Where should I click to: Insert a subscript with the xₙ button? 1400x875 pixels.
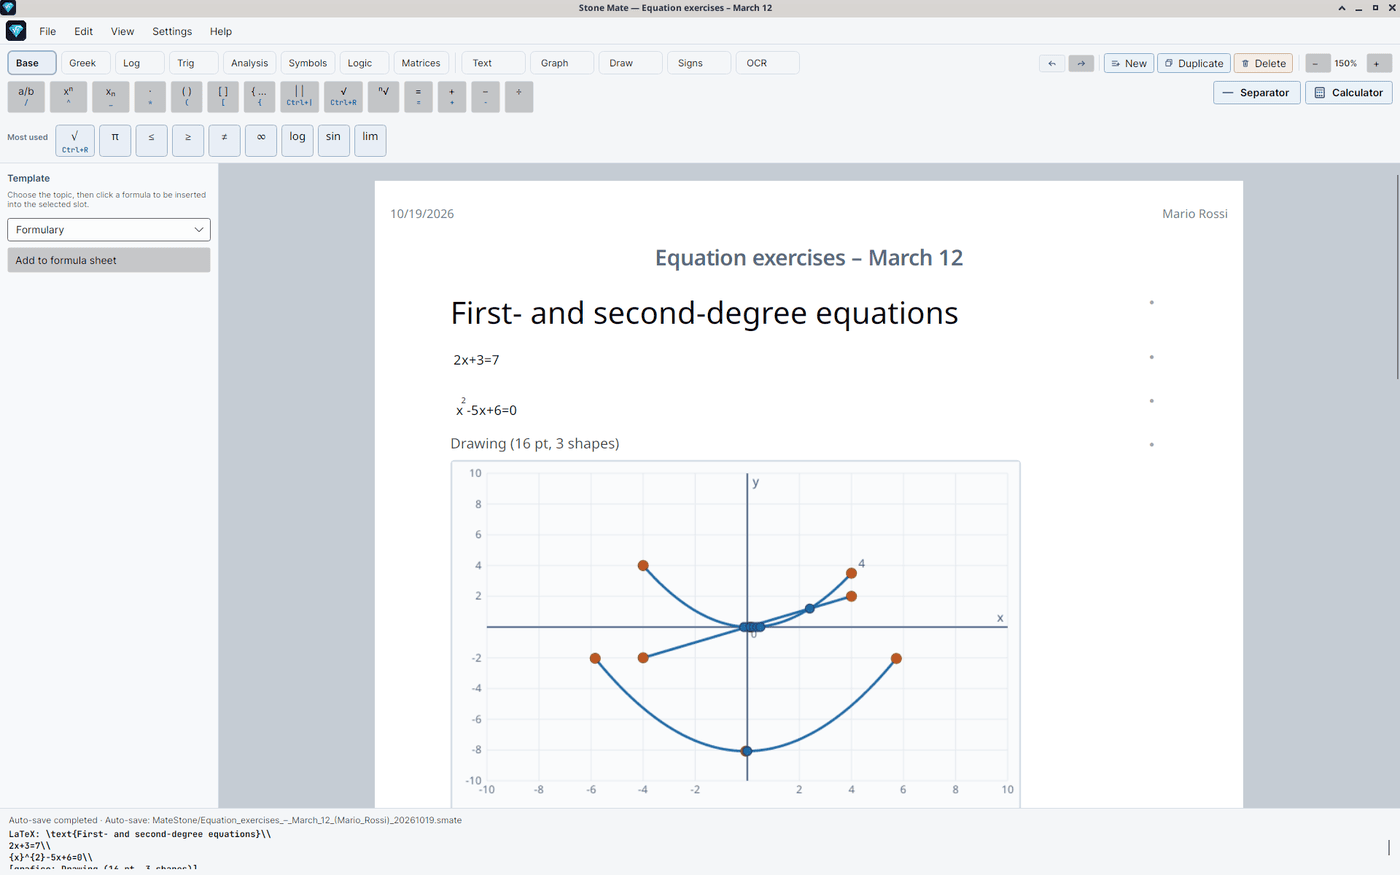(x=111, y=96)
